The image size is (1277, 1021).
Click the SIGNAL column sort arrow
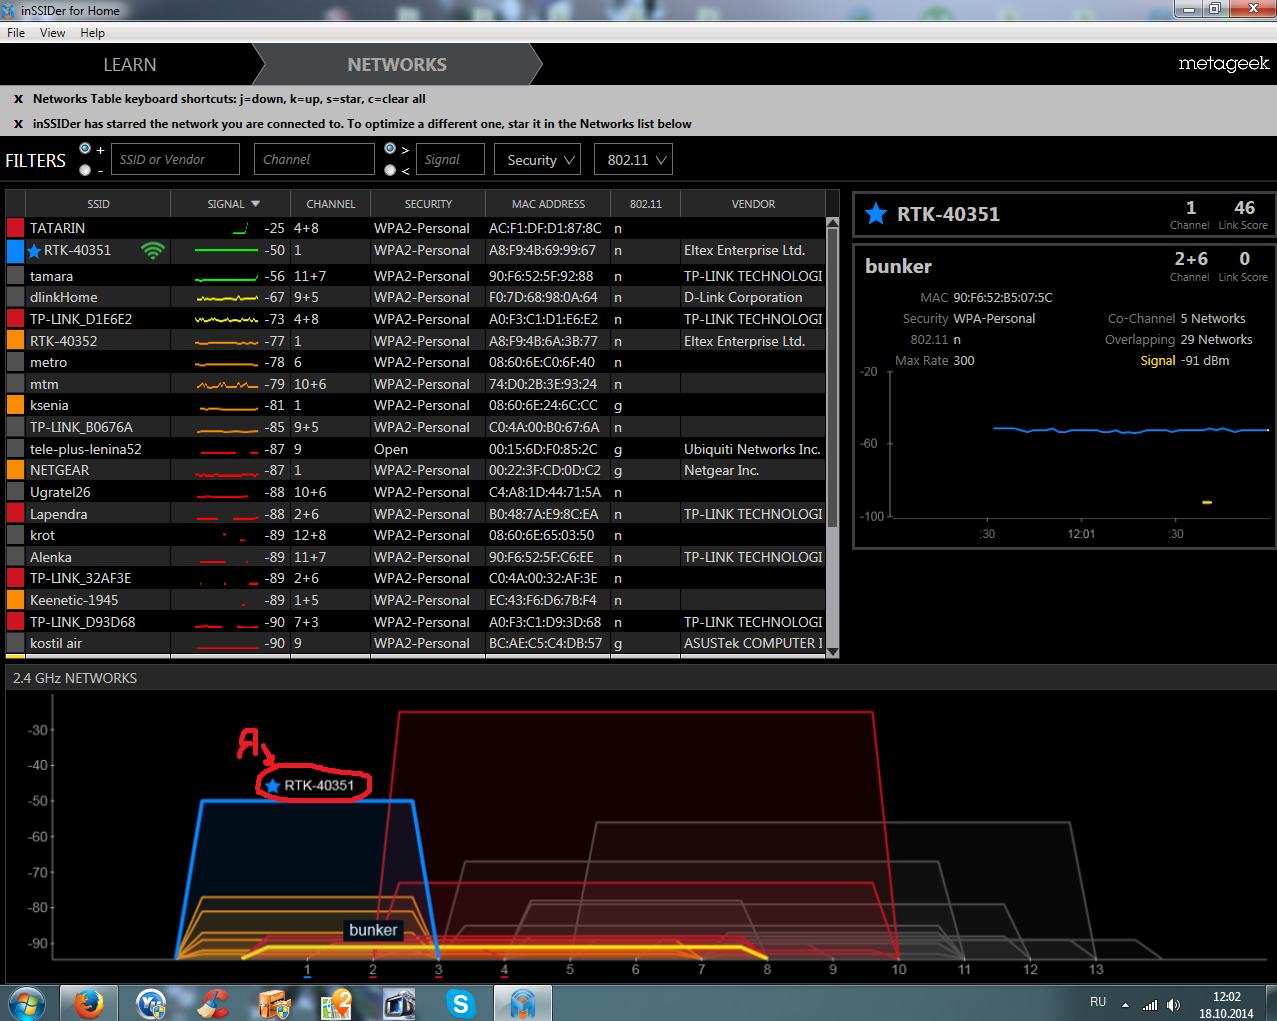[x=255, y=204]
